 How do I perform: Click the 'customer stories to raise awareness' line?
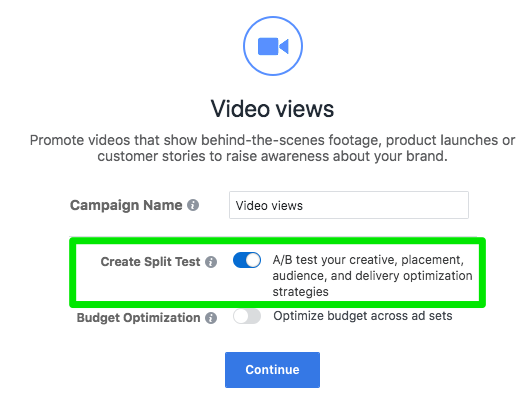272,156
